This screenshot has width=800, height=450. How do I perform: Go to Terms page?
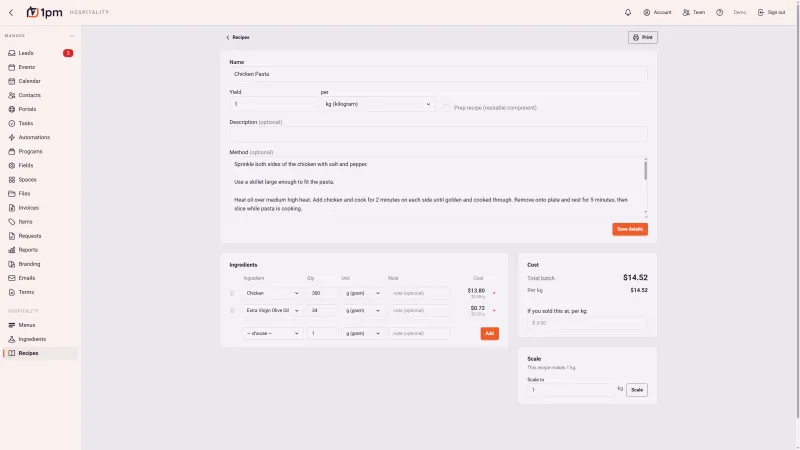[40, 292]
